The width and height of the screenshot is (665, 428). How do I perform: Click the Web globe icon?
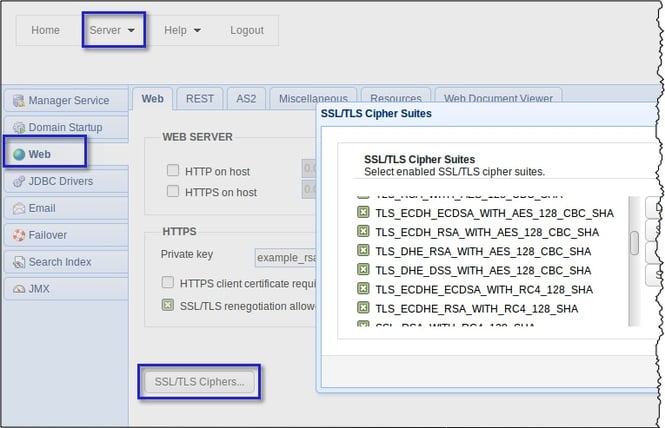pos(18,155)
